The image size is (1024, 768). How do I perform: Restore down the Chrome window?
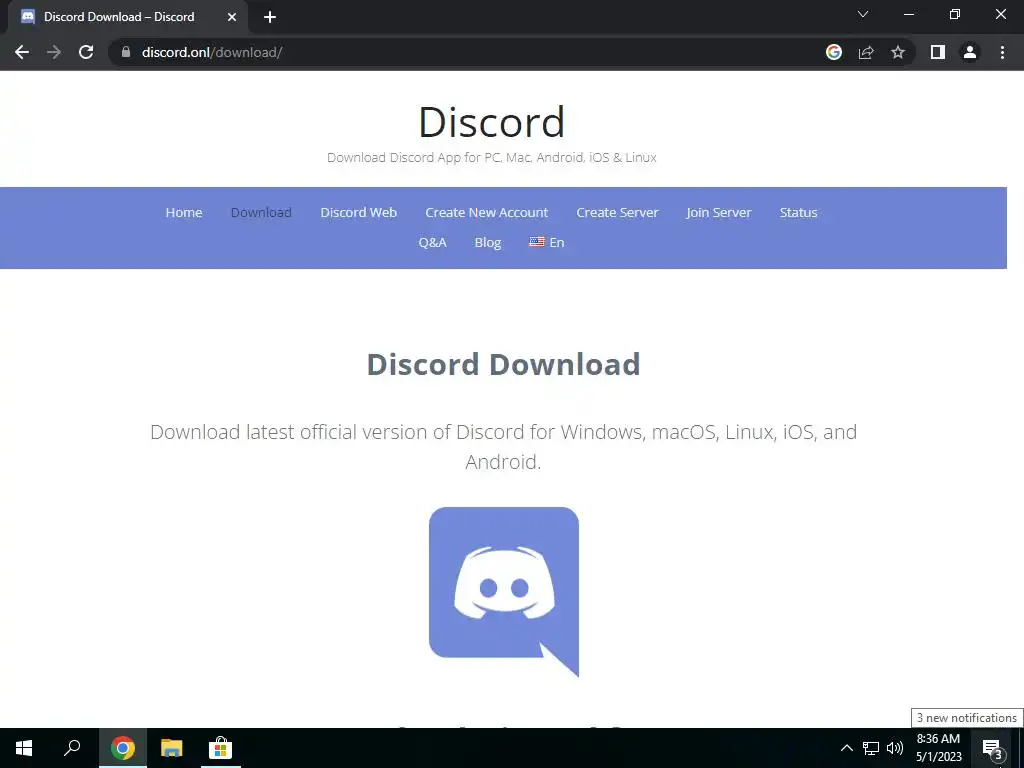coord(955,14)
